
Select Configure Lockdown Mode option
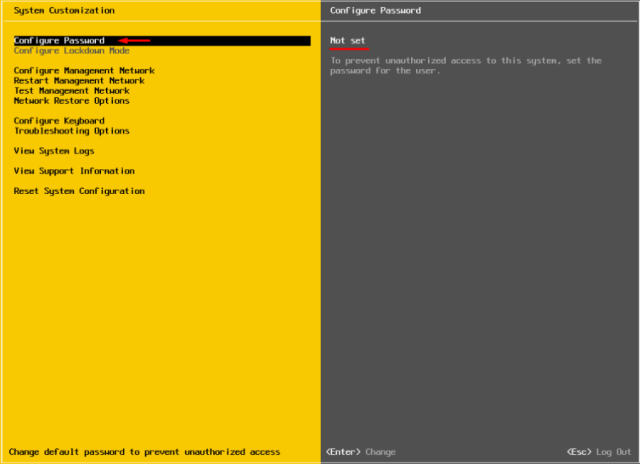point(71,50)
